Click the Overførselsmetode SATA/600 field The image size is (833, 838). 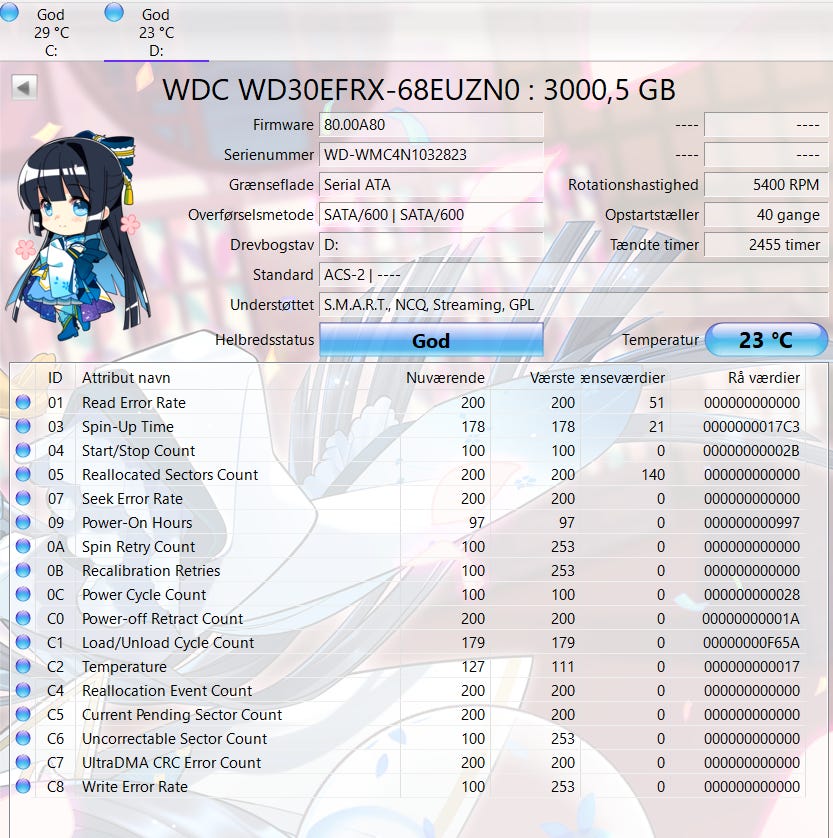tap(431, 215)
